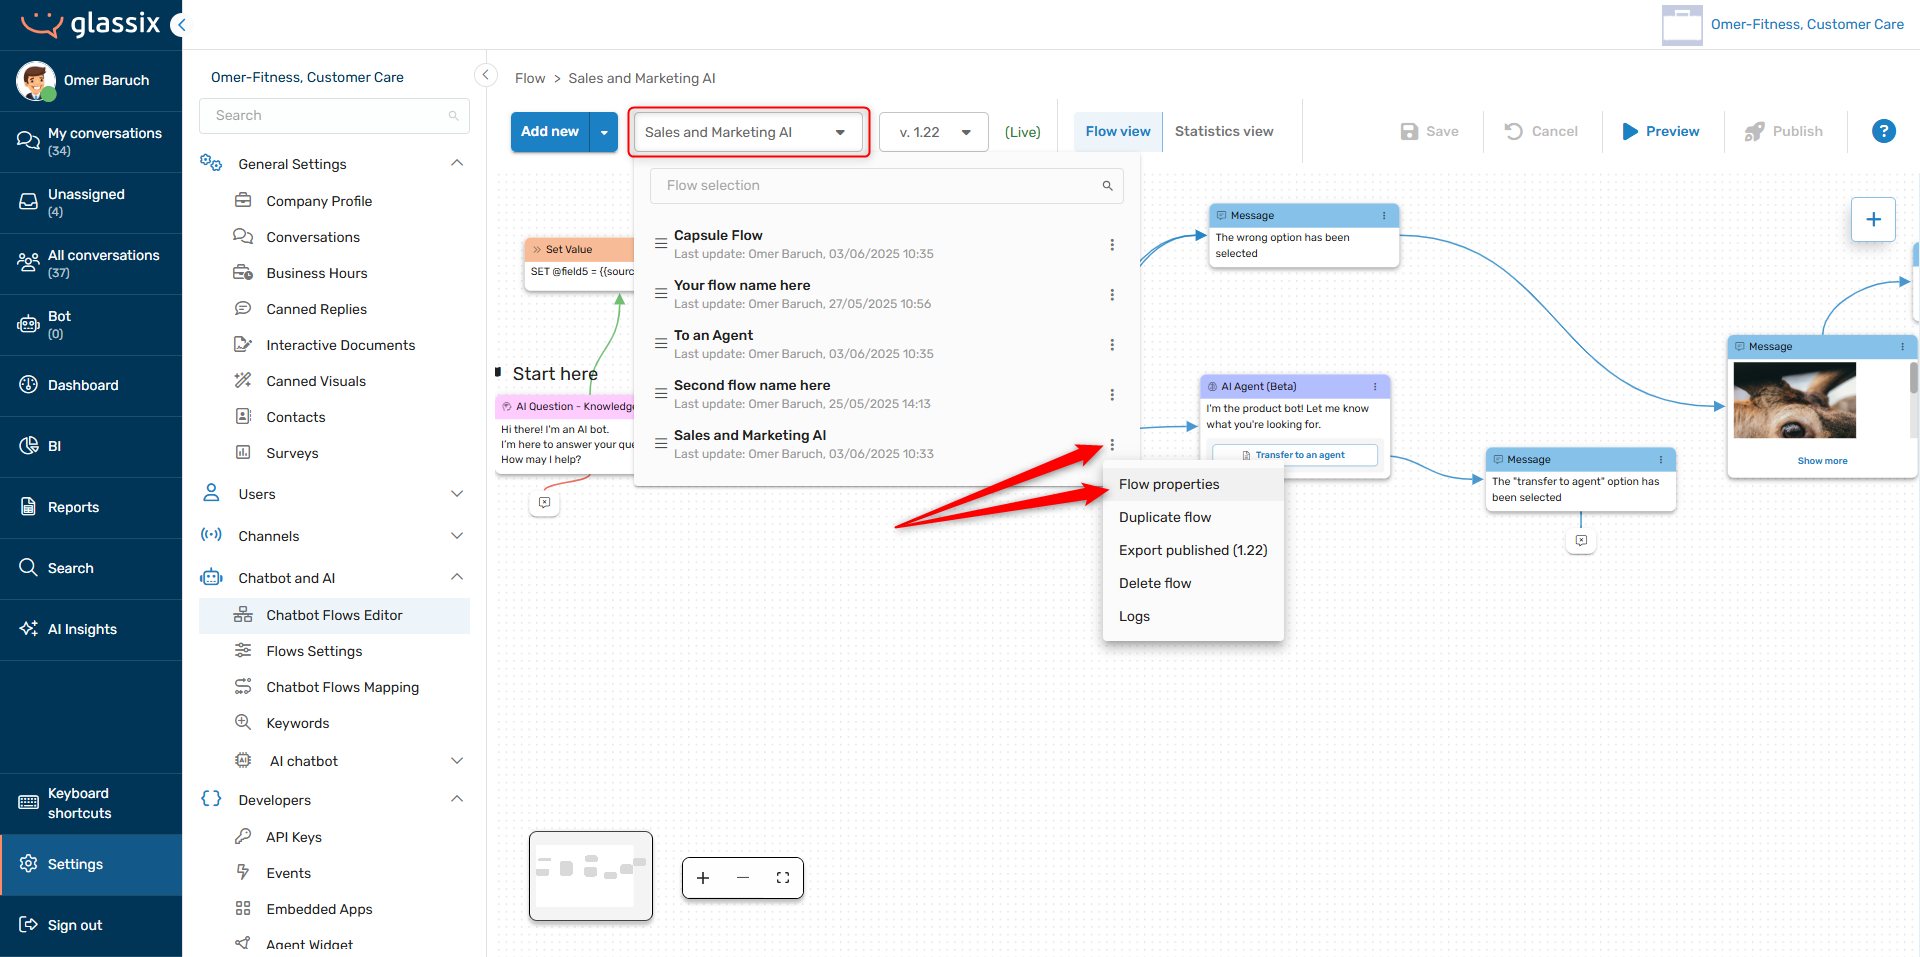Select Flow properties from context menu
Screen dimensions: 1920x957
click(x=1193, y=484)
